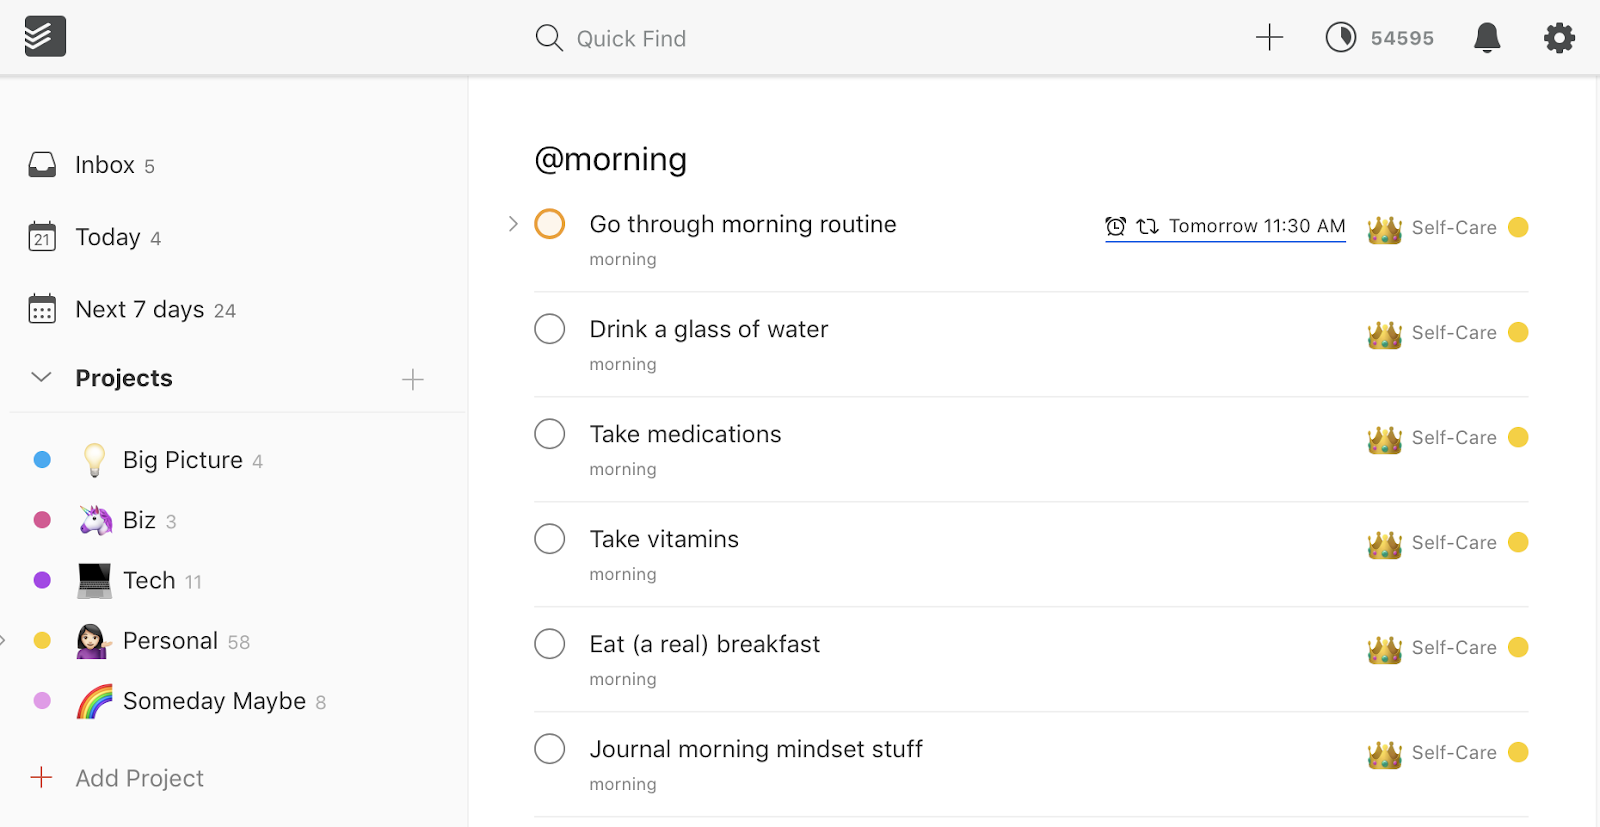The width and height of the screenshot is (1600, 827).
Task: Collapse the Projects section
Action: click(x=40, y=377)
